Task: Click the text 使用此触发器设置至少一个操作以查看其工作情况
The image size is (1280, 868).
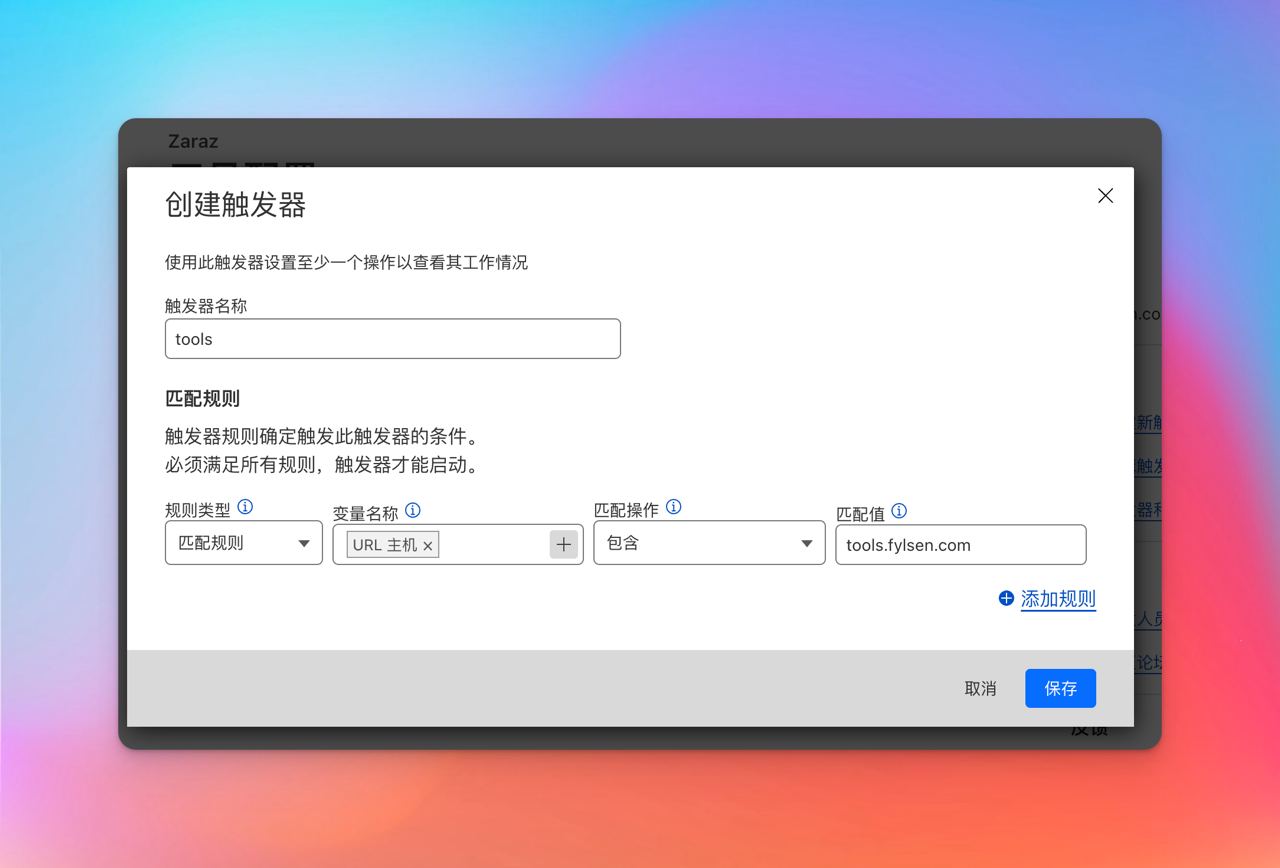Action: 346,262
